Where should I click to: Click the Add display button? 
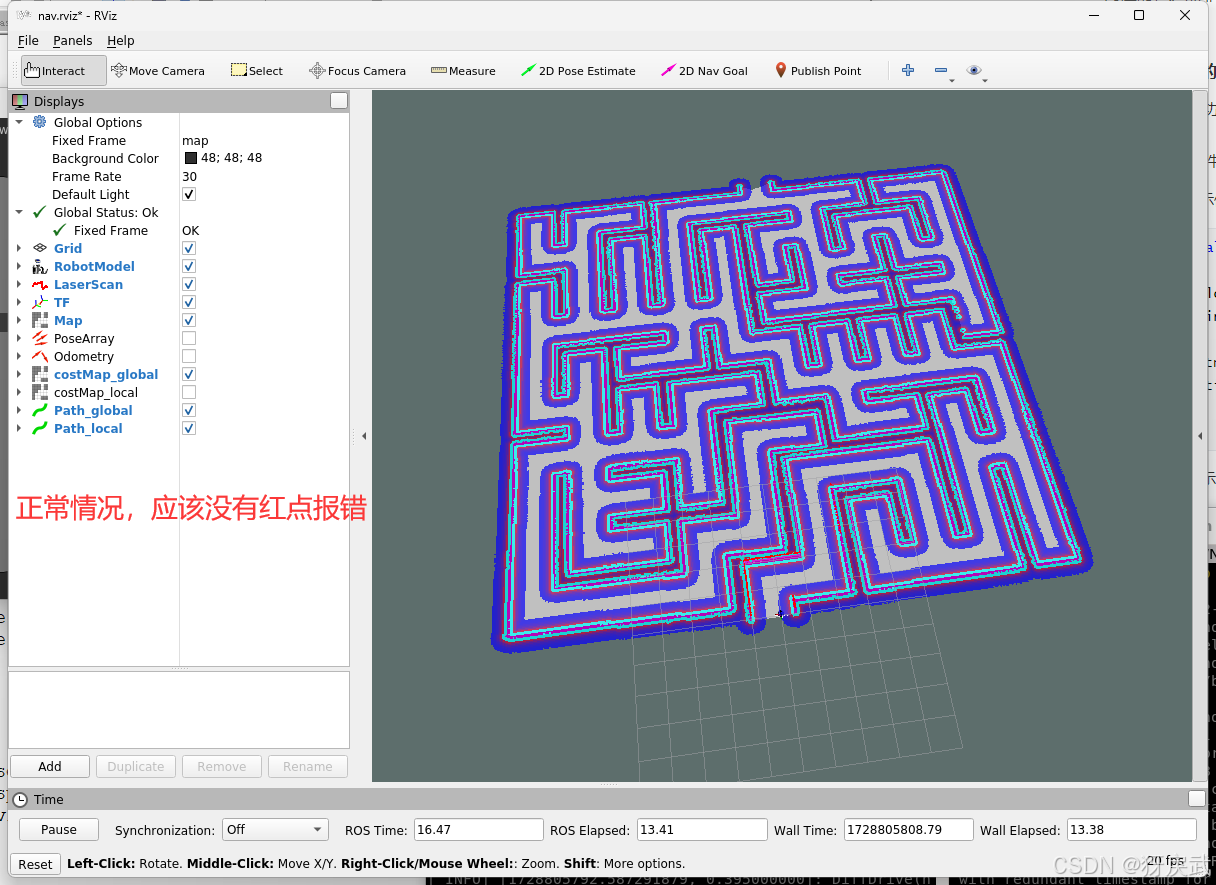coord(49,766)
